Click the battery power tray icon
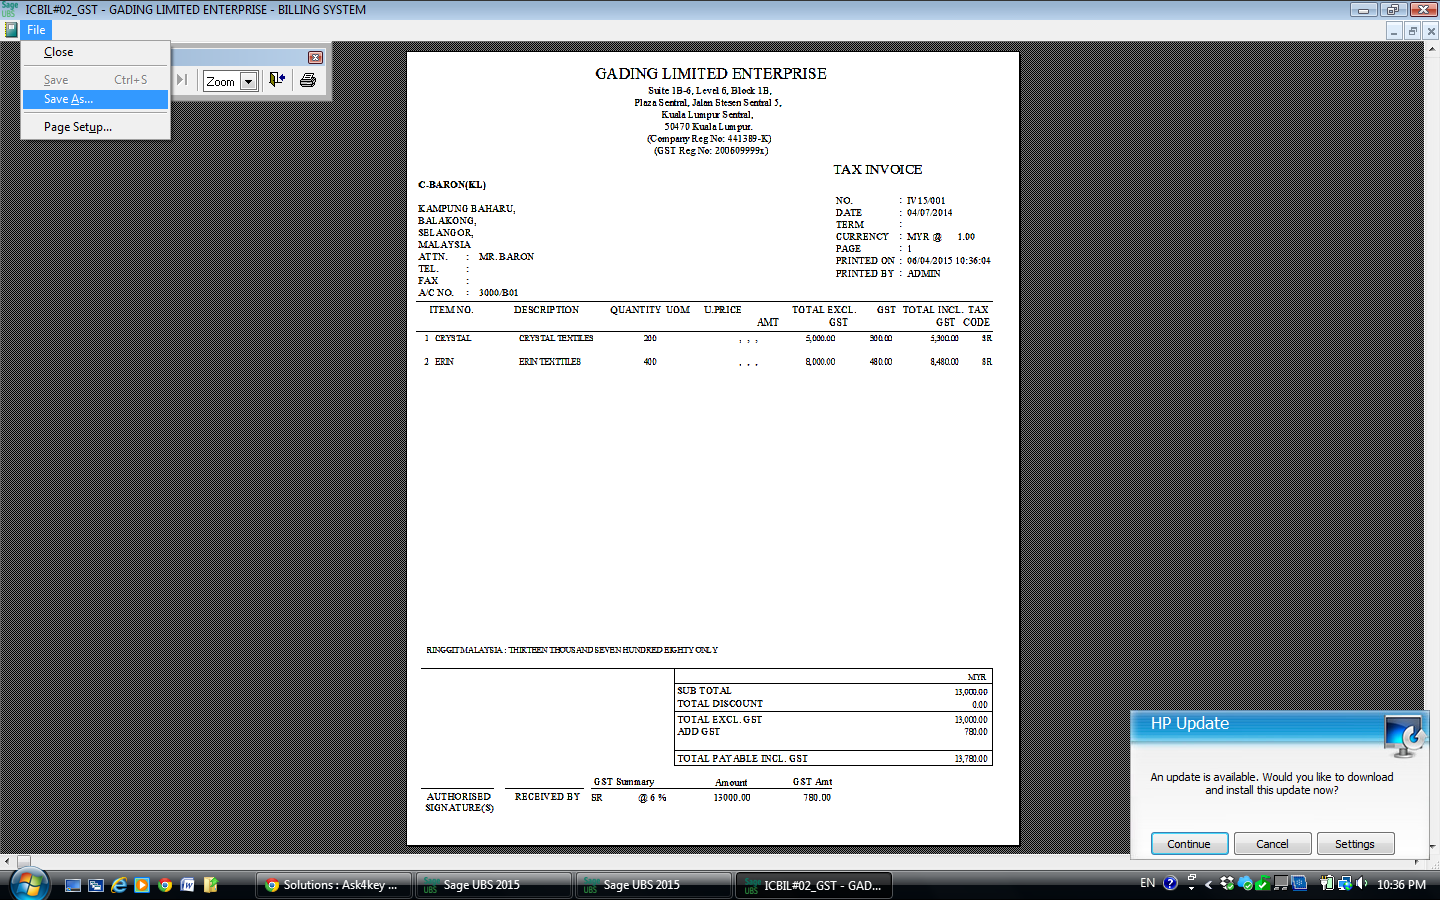 pos(1327,884)
